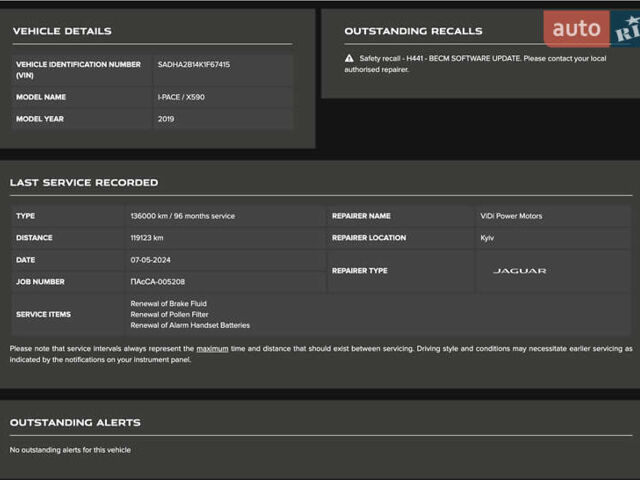
Task: Click the underlined word maximum in the note
Action: pos(212,349)
